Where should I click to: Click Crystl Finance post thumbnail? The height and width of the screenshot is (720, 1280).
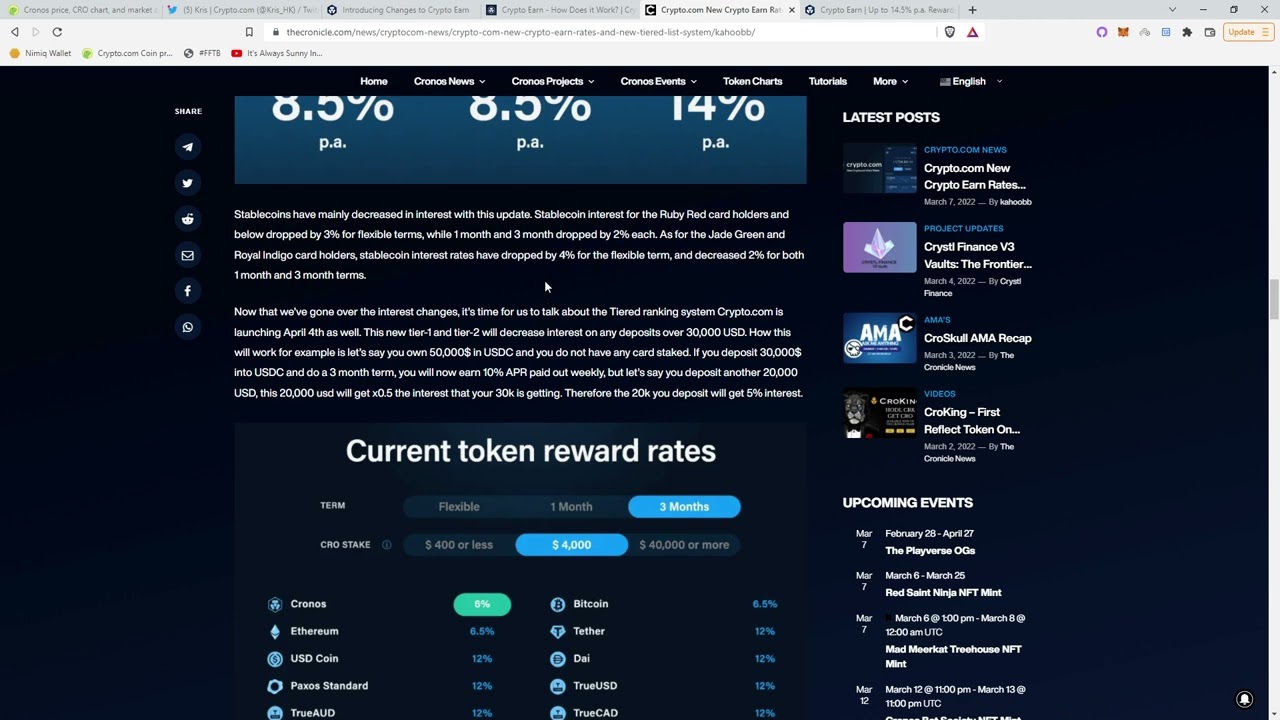879,247
